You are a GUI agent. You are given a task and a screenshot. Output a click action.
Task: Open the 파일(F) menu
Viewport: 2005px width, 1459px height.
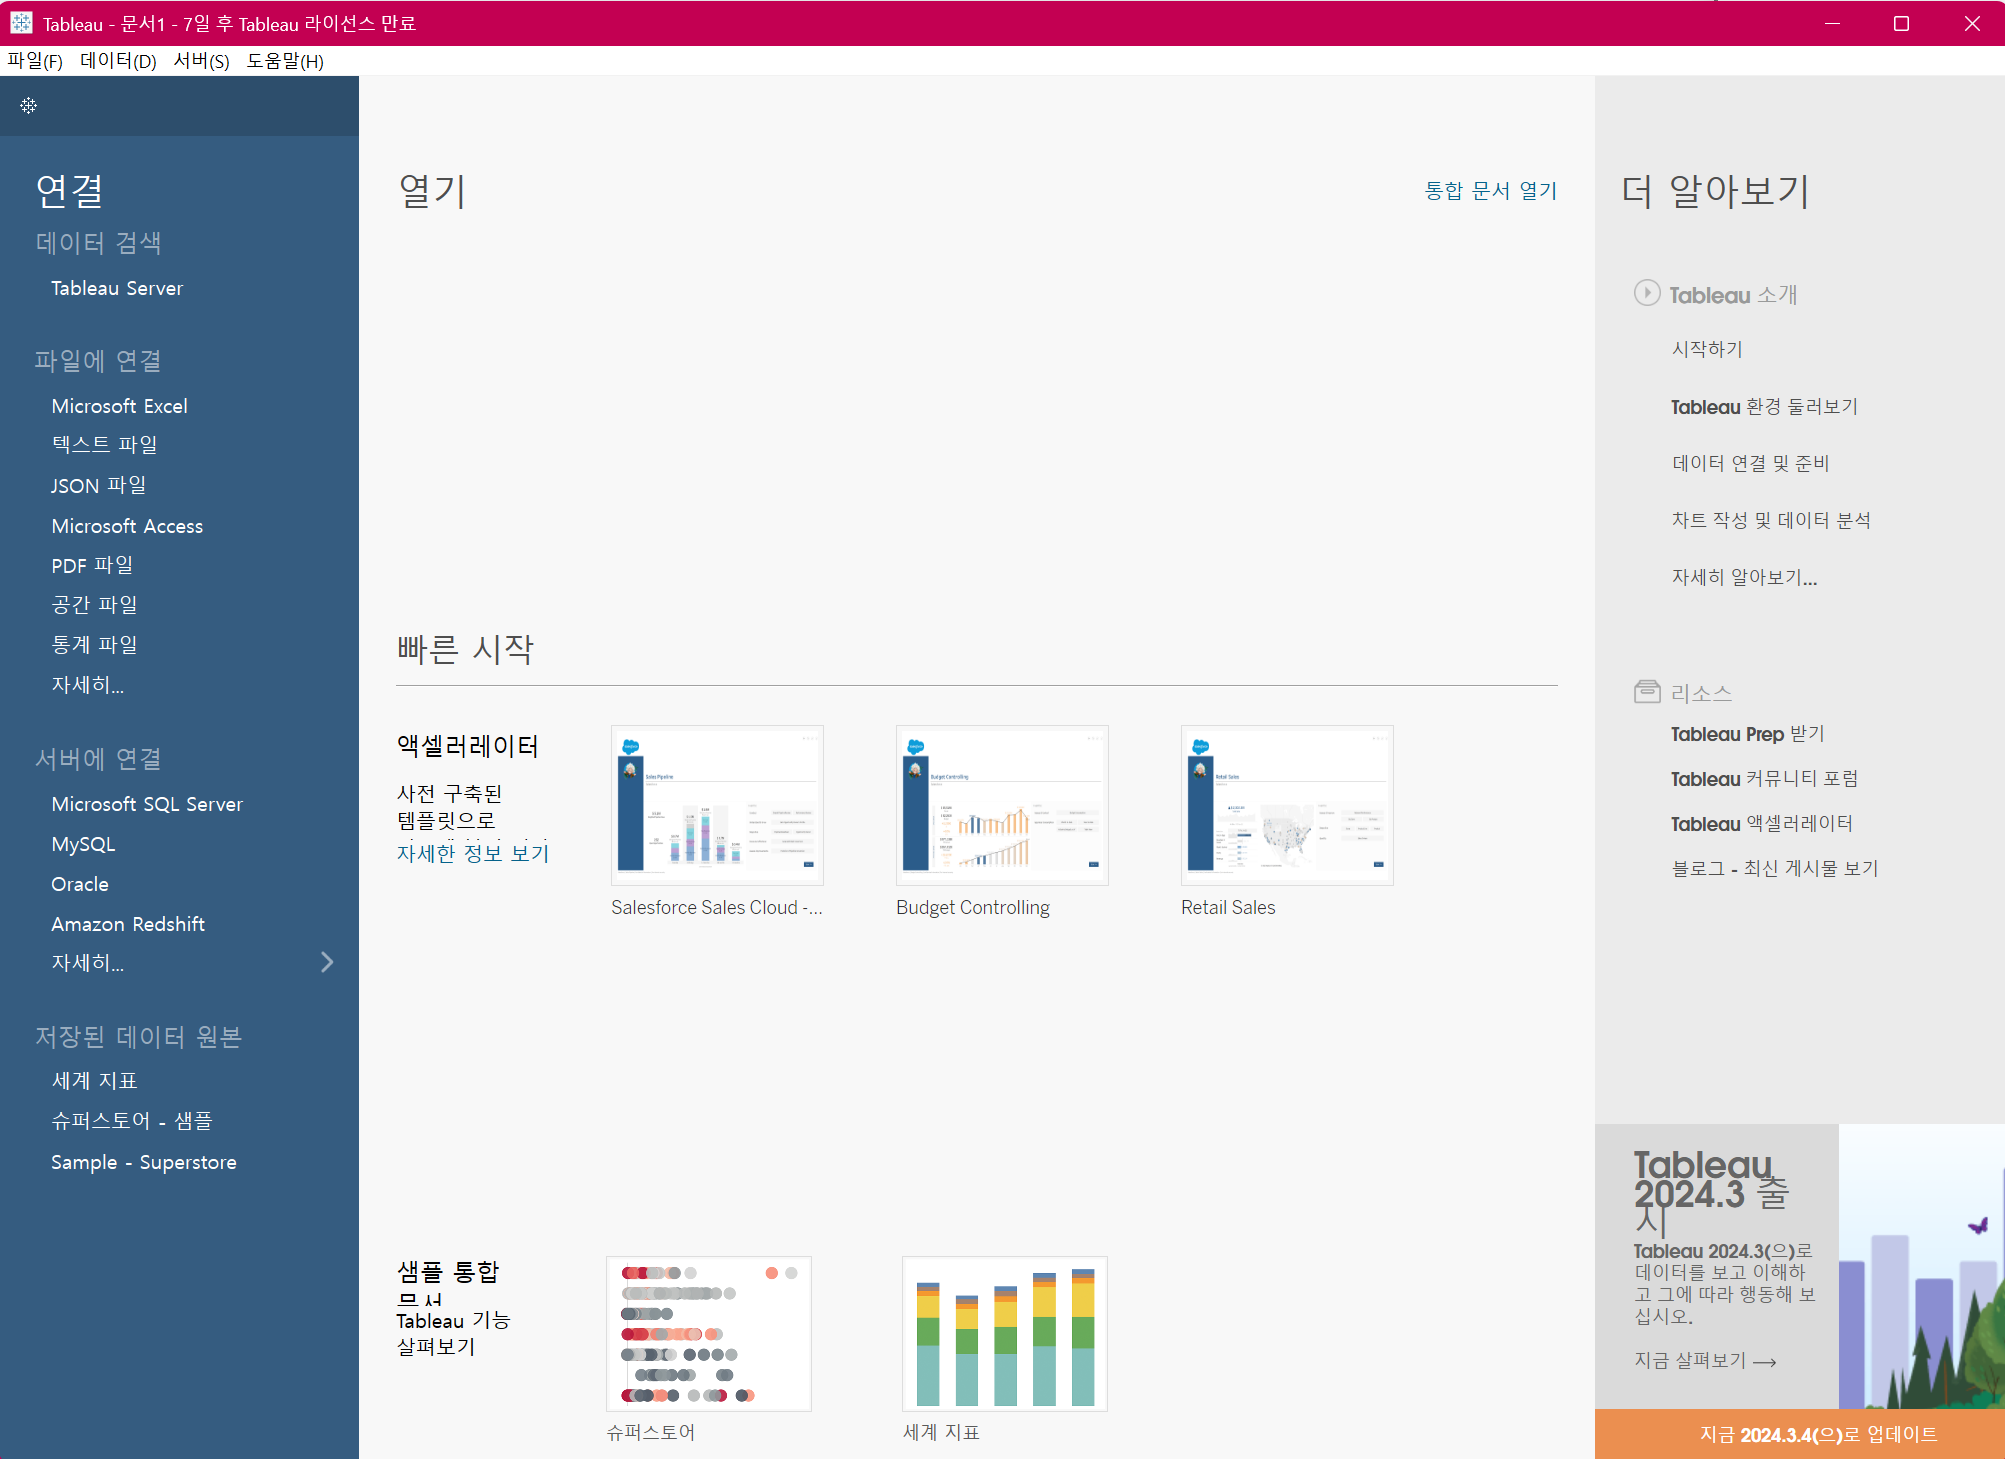pyautogui.click(x=35, y=61)
